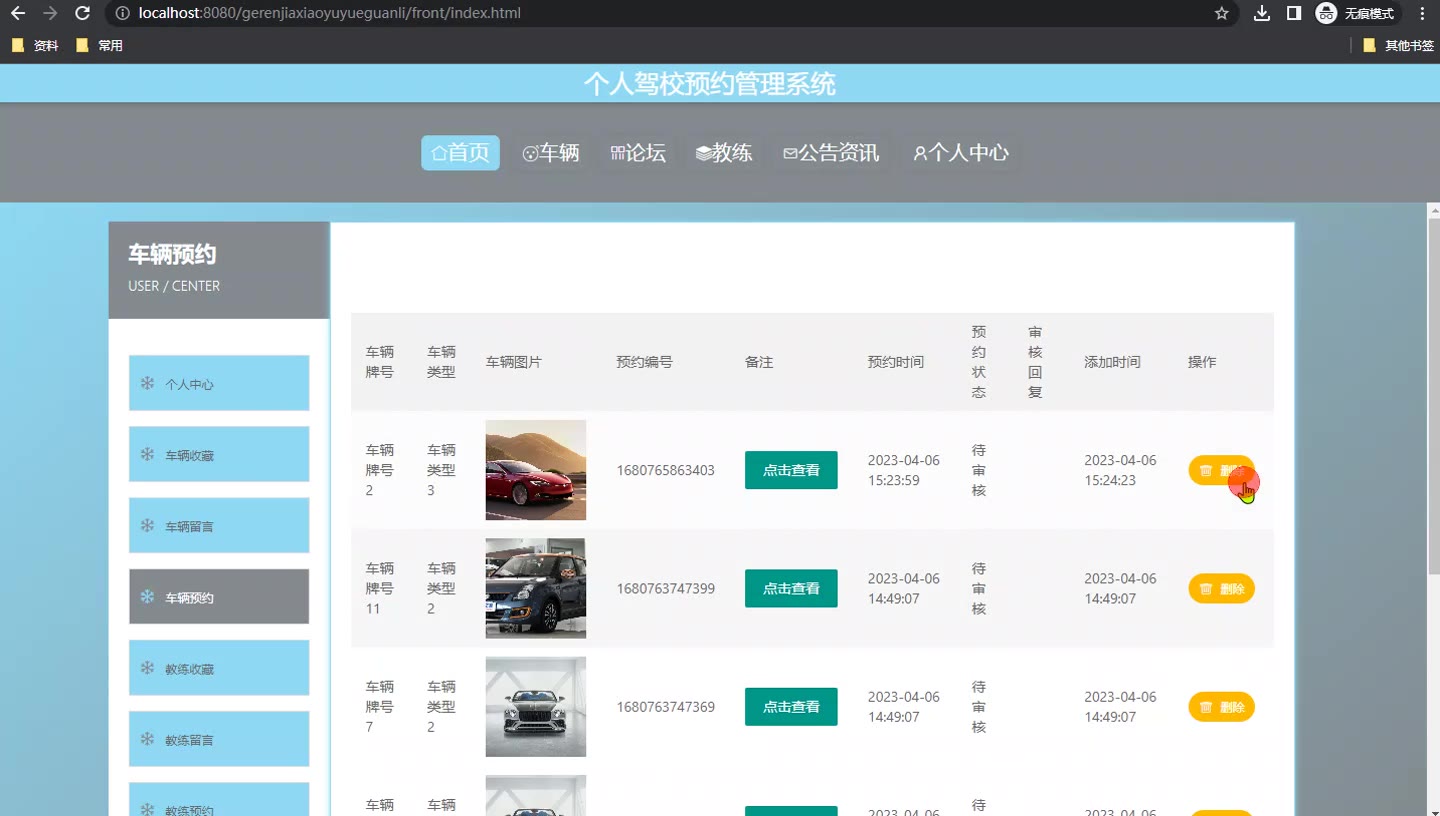The height and width of the screenshot is (816, 1440).
Task: Select 教练留言 in the sidebar
Action: pyautogui.click(x=219, y=739)
